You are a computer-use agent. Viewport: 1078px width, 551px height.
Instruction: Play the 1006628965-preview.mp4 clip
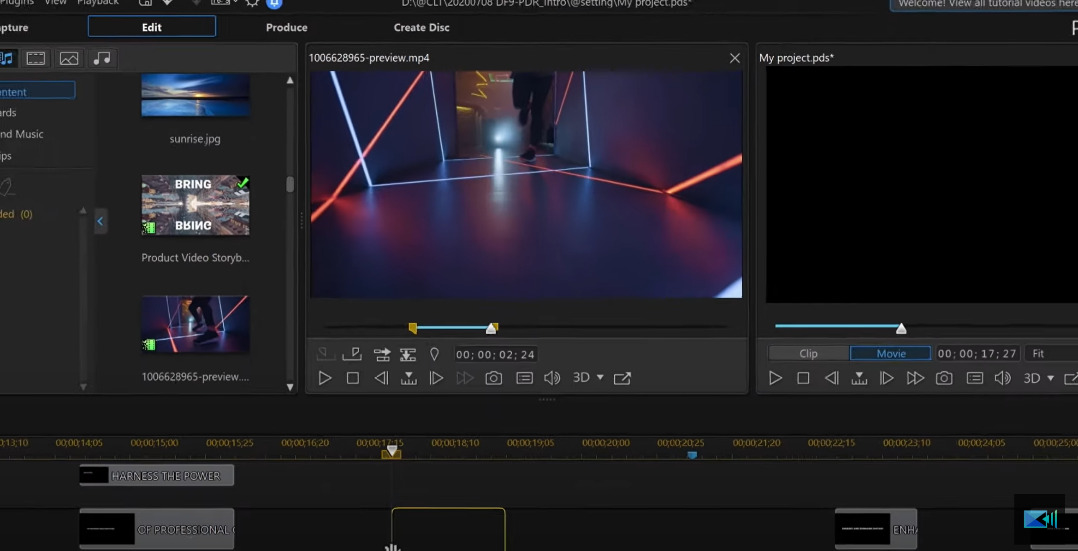325,378
